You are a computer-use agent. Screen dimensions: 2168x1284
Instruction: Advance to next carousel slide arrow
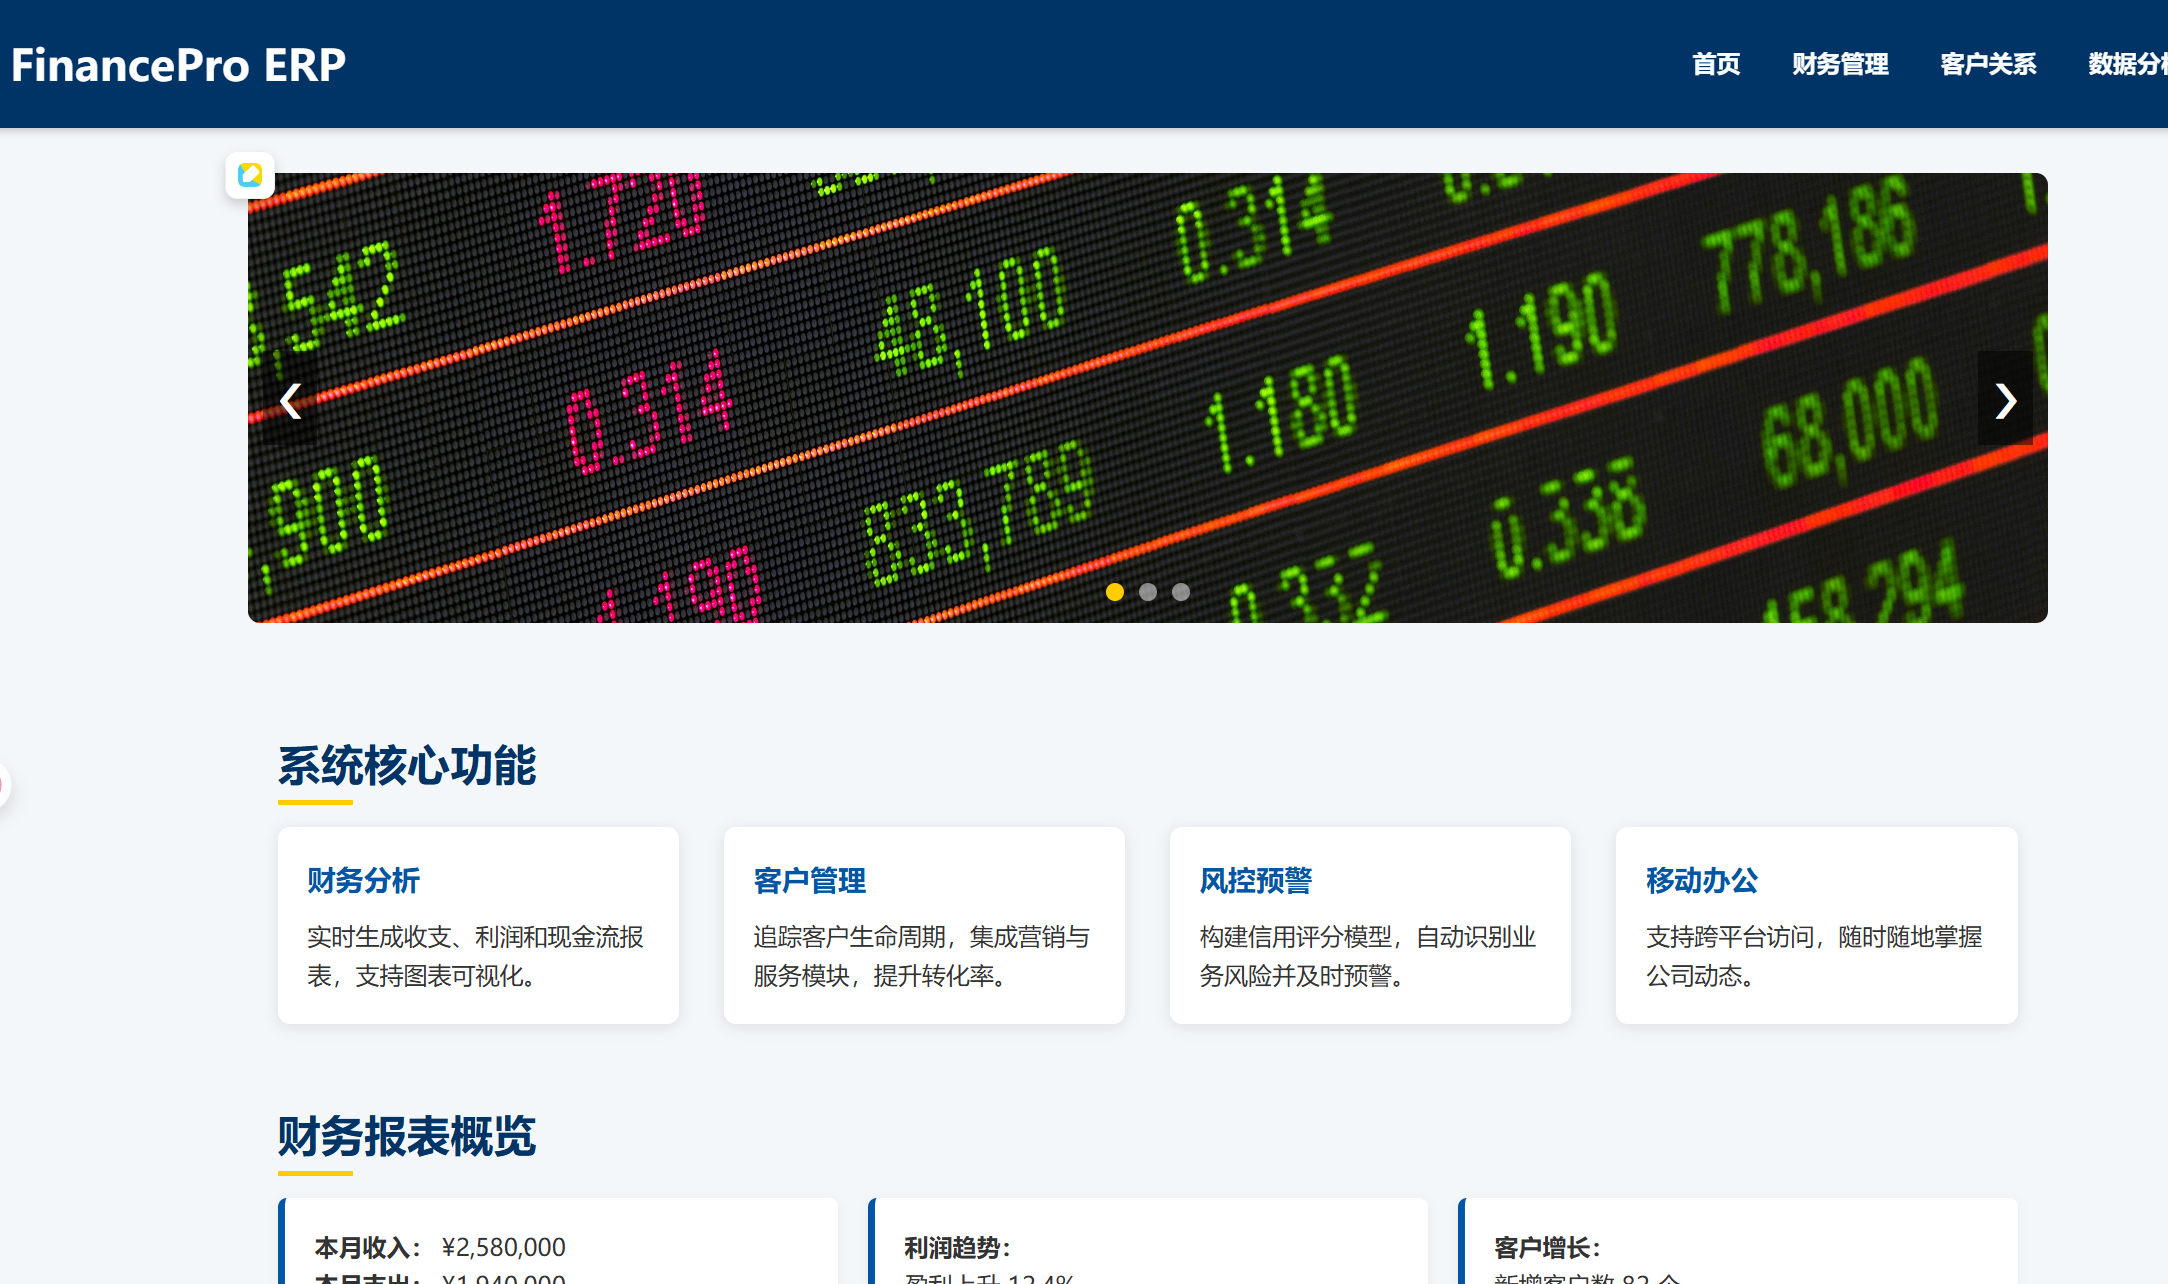[2004, 400]
